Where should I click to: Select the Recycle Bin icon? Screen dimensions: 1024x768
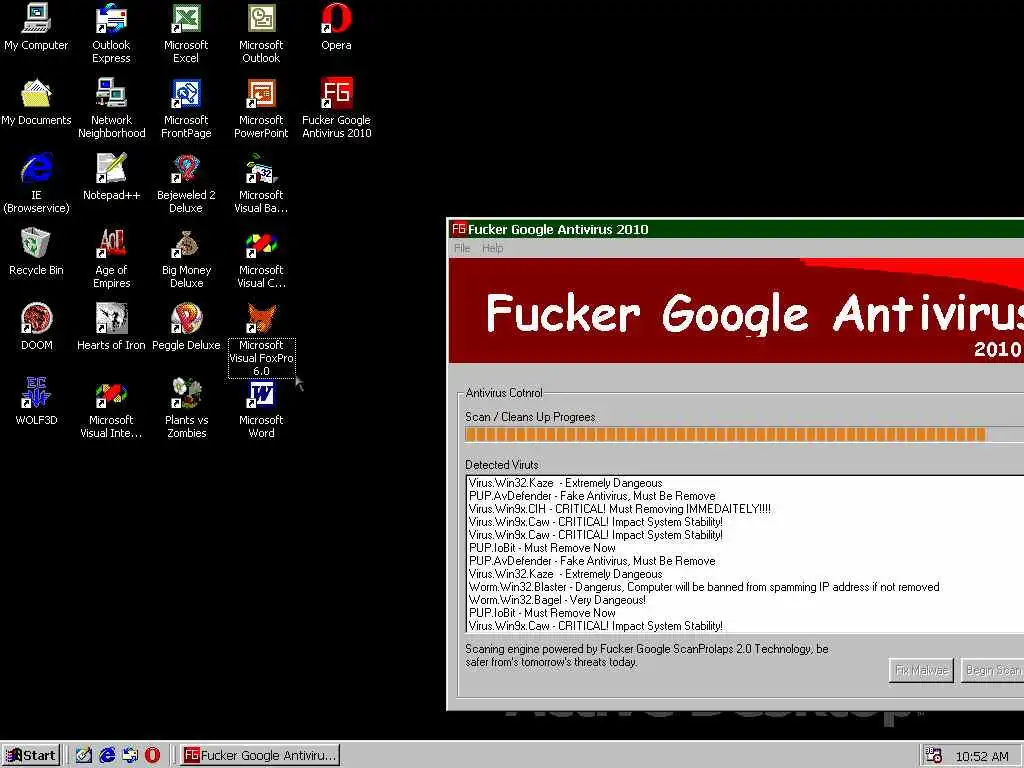(36, 252)
